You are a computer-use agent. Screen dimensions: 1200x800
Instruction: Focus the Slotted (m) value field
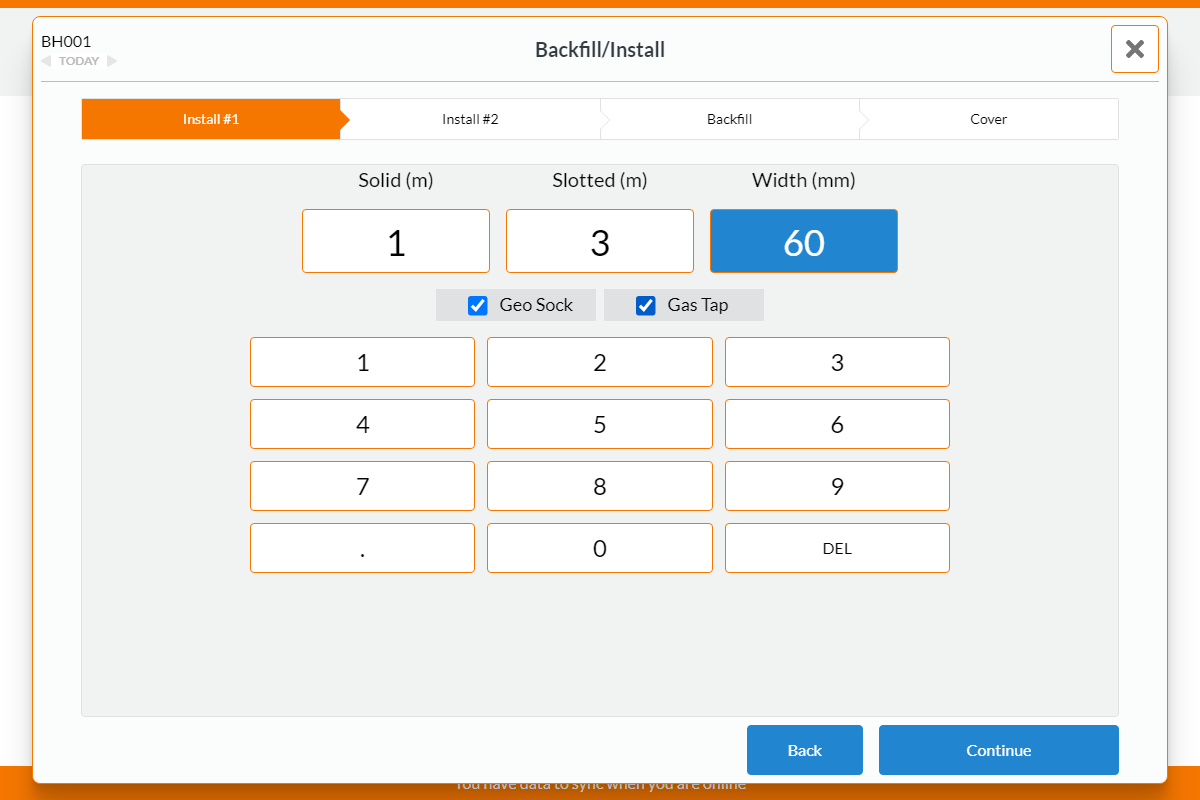click(x=600, y=241)
